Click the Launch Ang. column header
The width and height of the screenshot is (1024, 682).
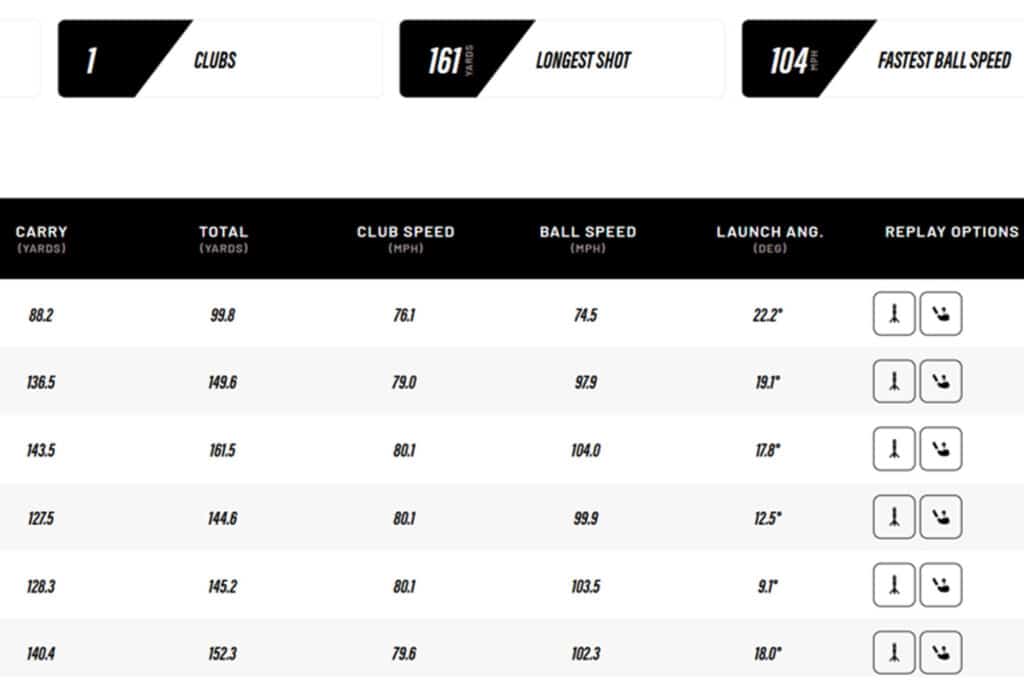coord(769,238)
